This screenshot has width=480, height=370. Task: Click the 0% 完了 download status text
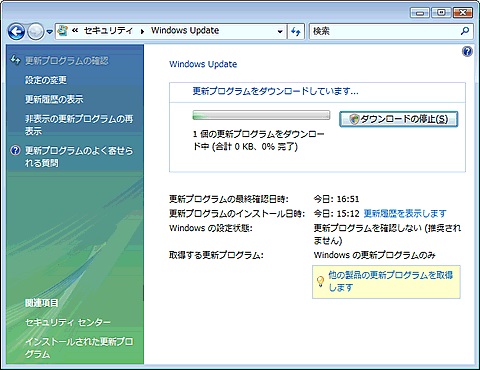click(279, 147)
